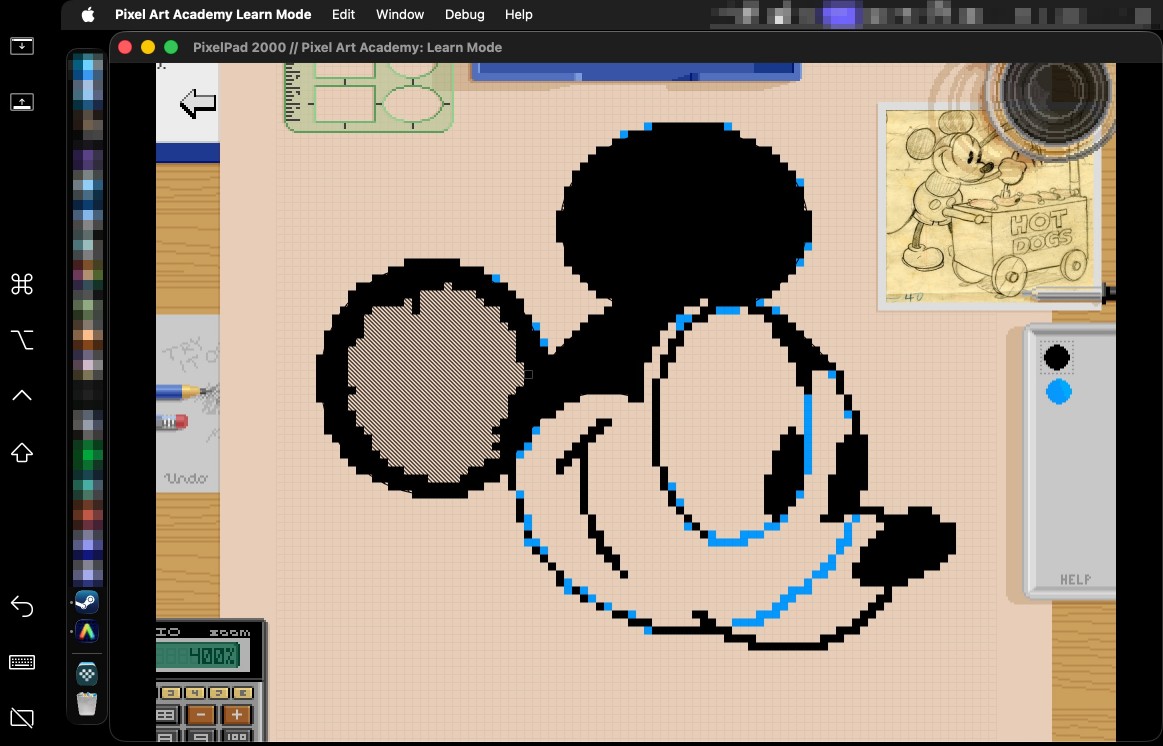Select the black color swatch

(x=1057, y=357)
